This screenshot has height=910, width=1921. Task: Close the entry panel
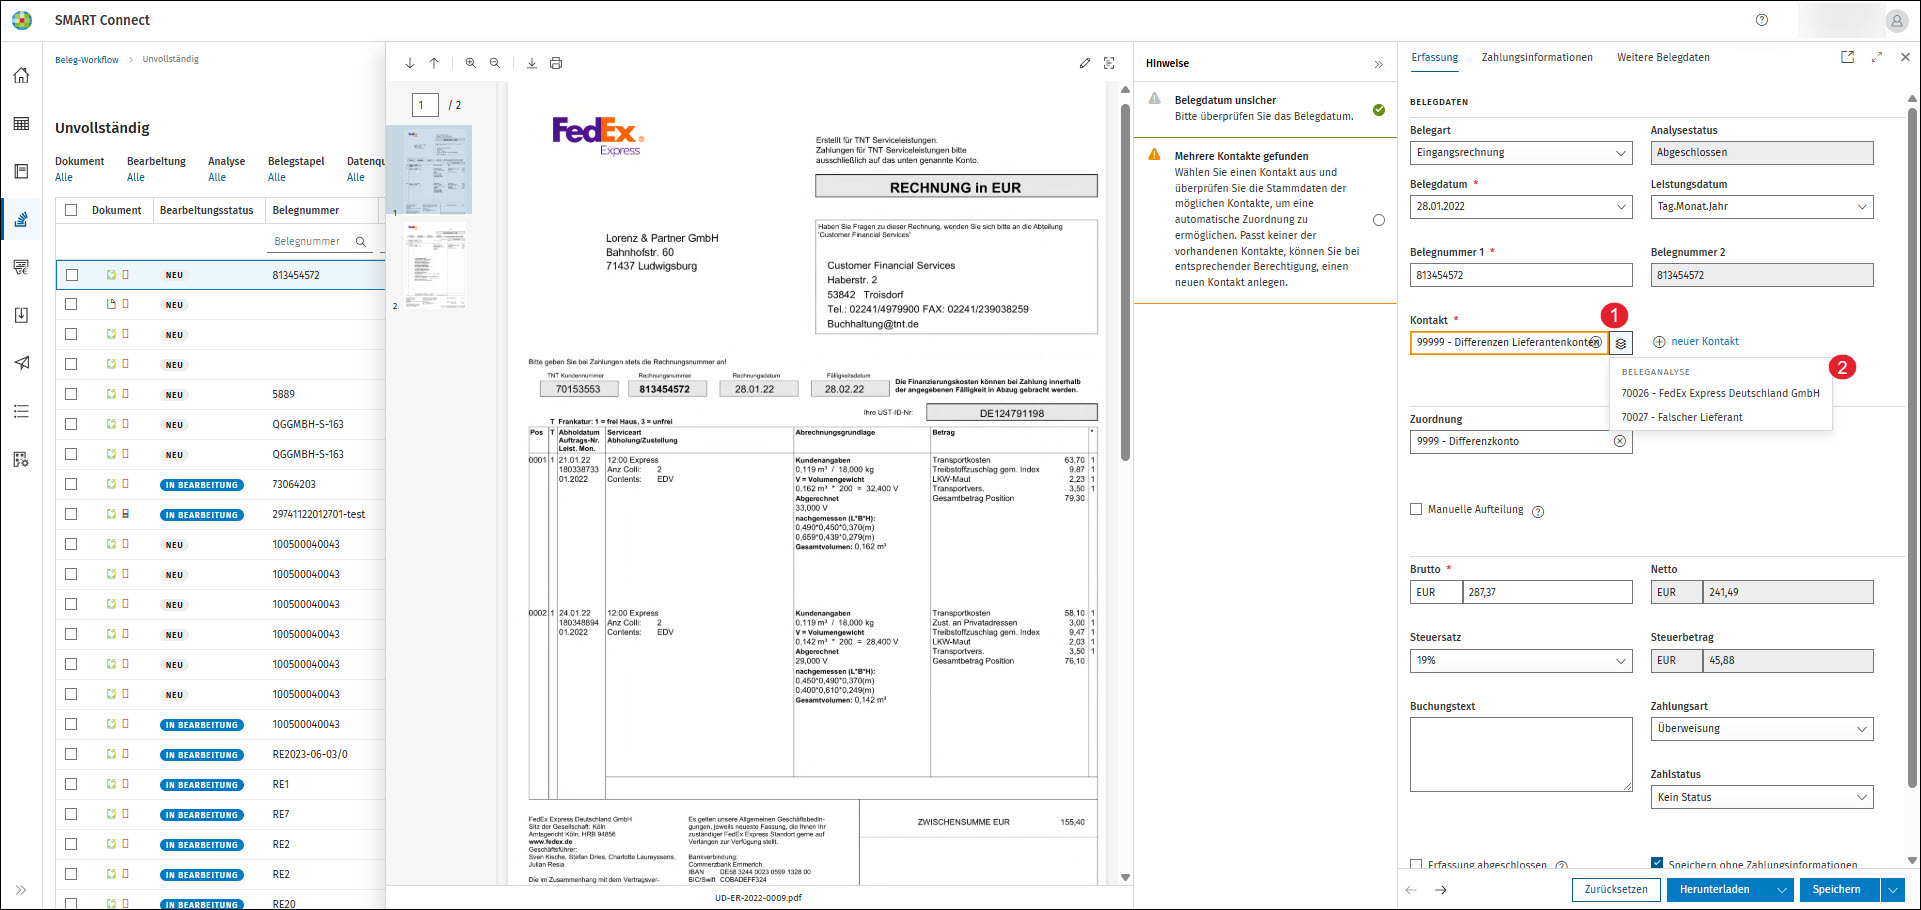(x=1905, y=57)
